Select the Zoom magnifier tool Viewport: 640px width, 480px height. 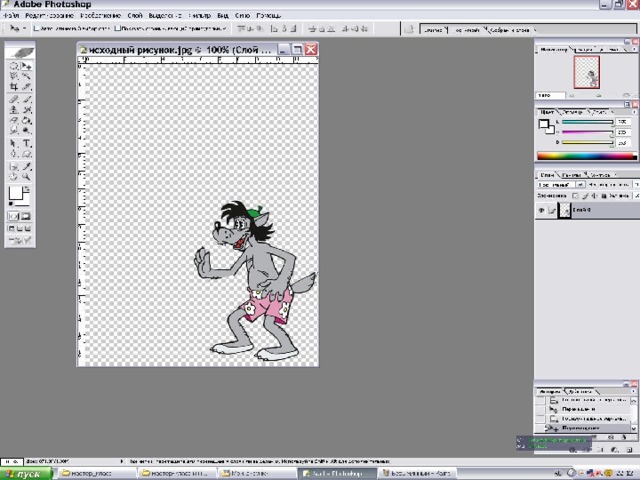point(27,177)
